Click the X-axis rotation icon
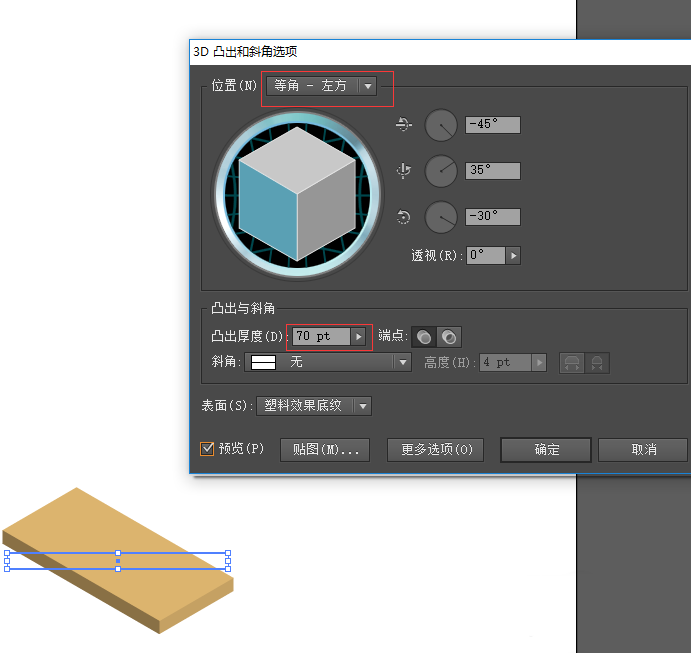Image resolution: width=691 pixels, height=653 pixels. click(404, 125)
